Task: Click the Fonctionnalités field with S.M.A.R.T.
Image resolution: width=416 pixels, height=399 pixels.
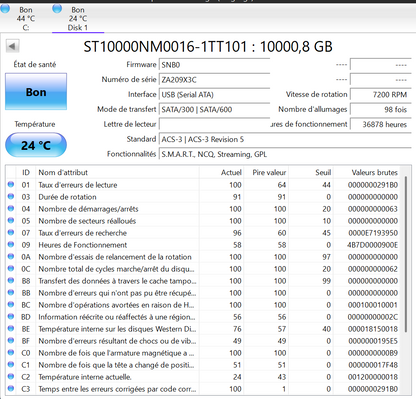Action: coord(285,154)
